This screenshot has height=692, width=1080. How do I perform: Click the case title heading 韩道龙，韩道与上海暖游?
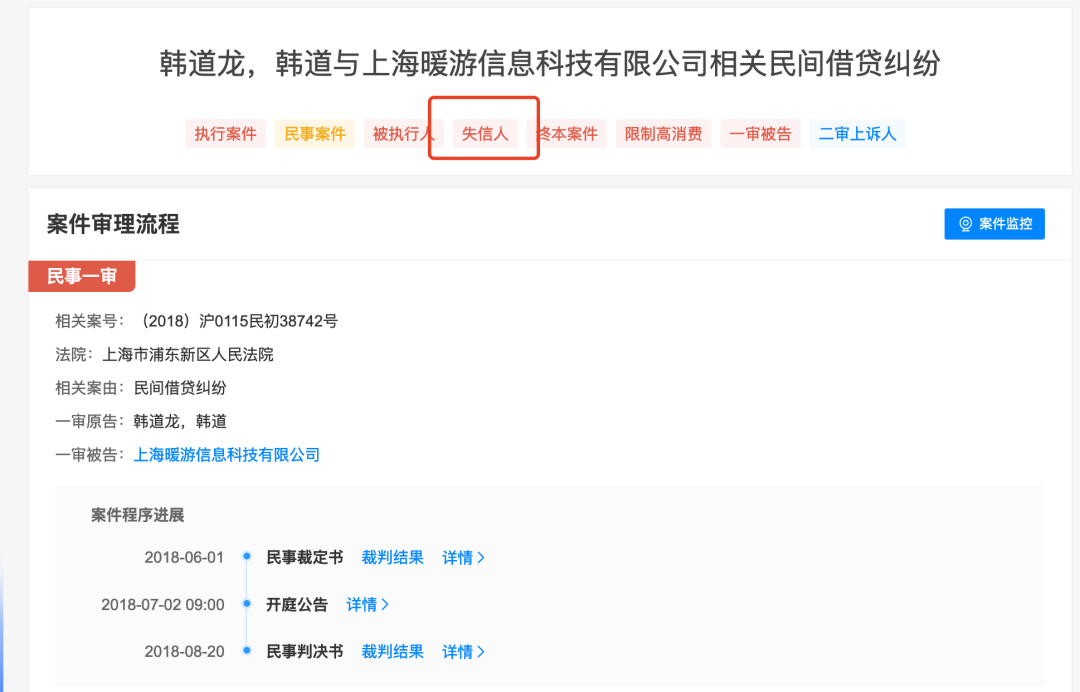[x=550, y=63]
